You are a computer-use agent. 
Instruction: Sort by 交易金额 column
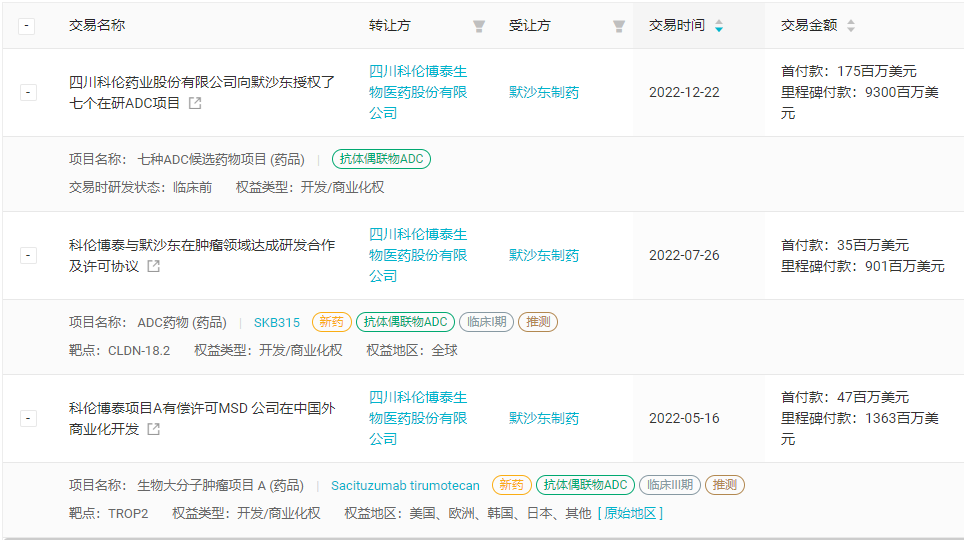[851, 26]
